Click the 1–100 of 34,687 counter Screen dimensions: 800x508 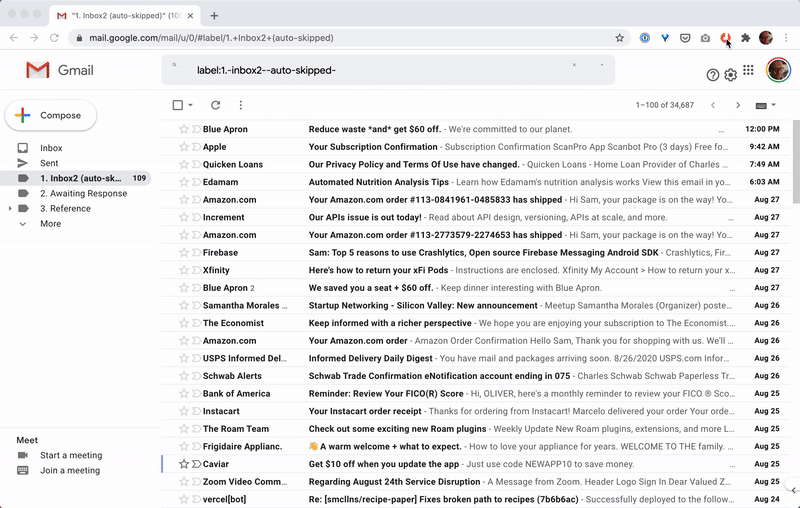tap(665, 105)
